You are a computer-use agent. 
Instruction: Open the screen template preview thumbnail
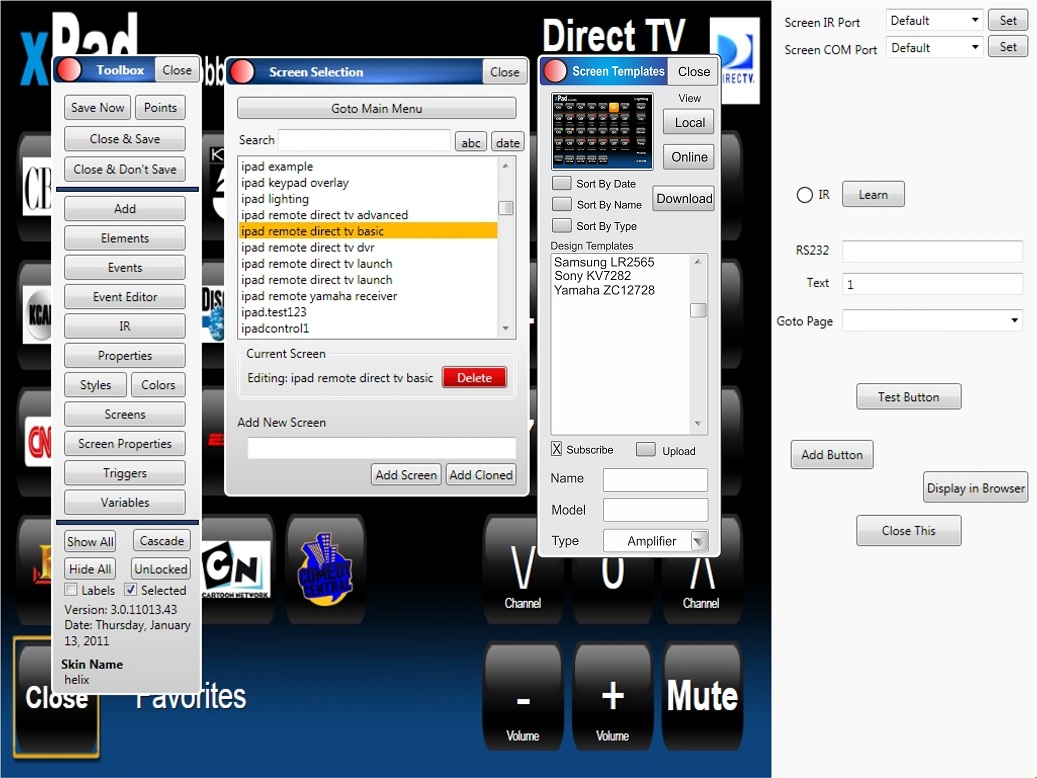pyautogui.click(x=602, y=130)
